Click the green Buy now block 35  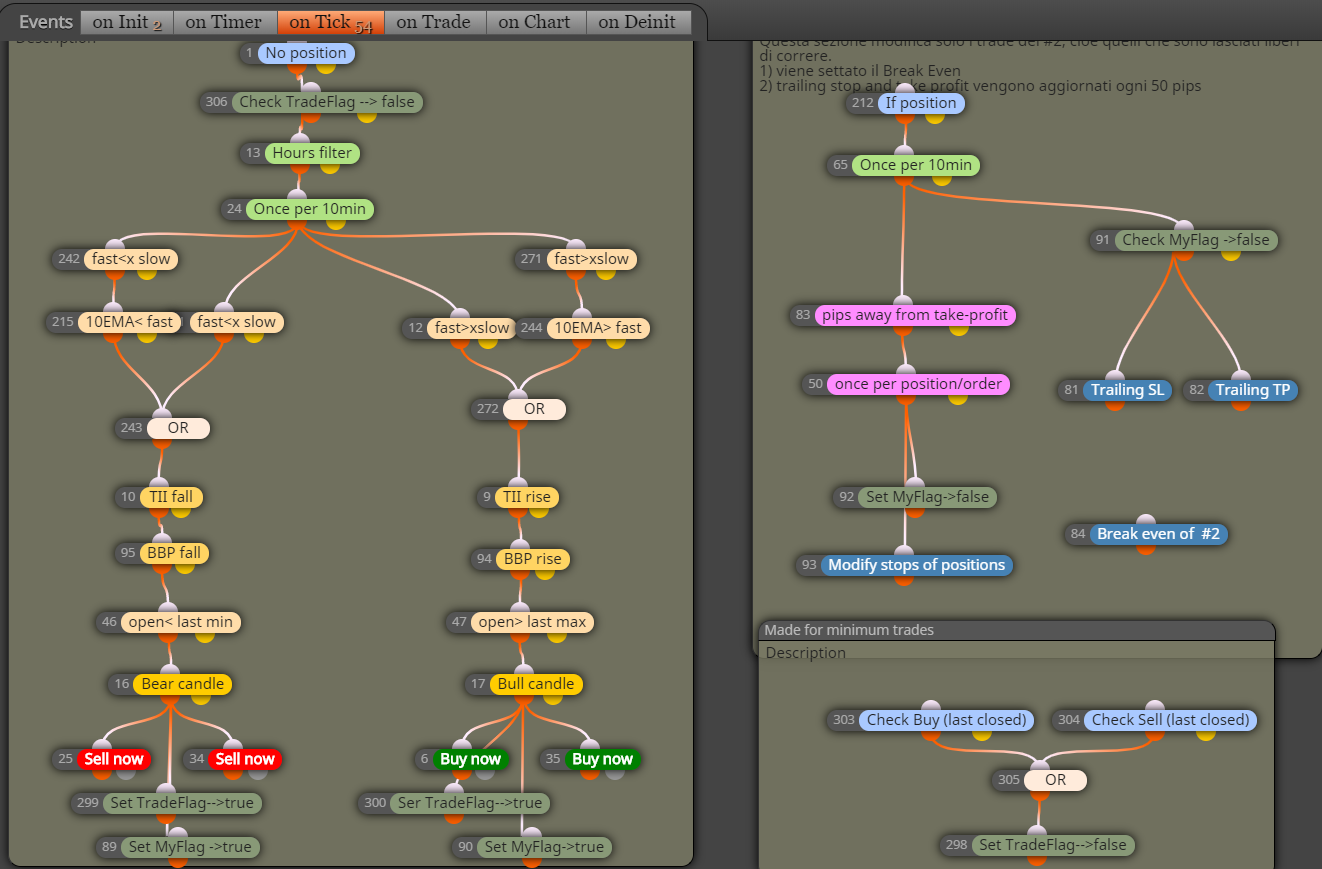601,759
